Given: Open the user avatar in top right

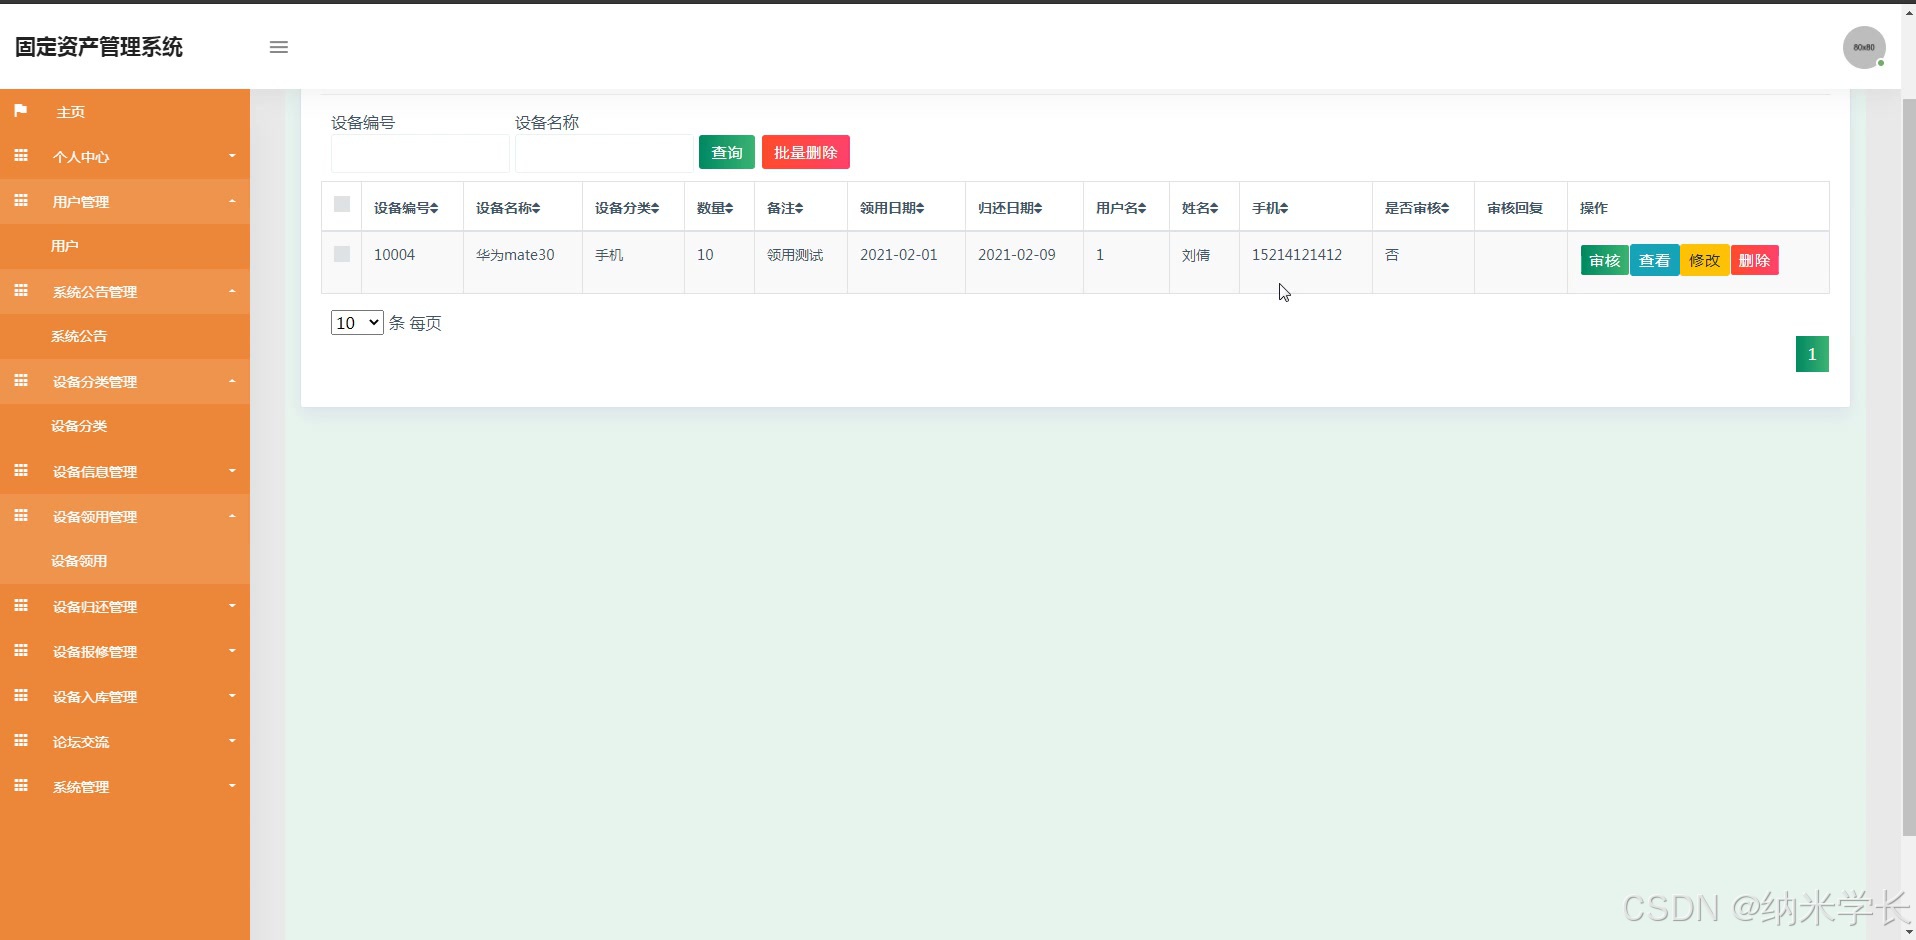Looking at the screenshot, I should click(x=1864, y=47).
